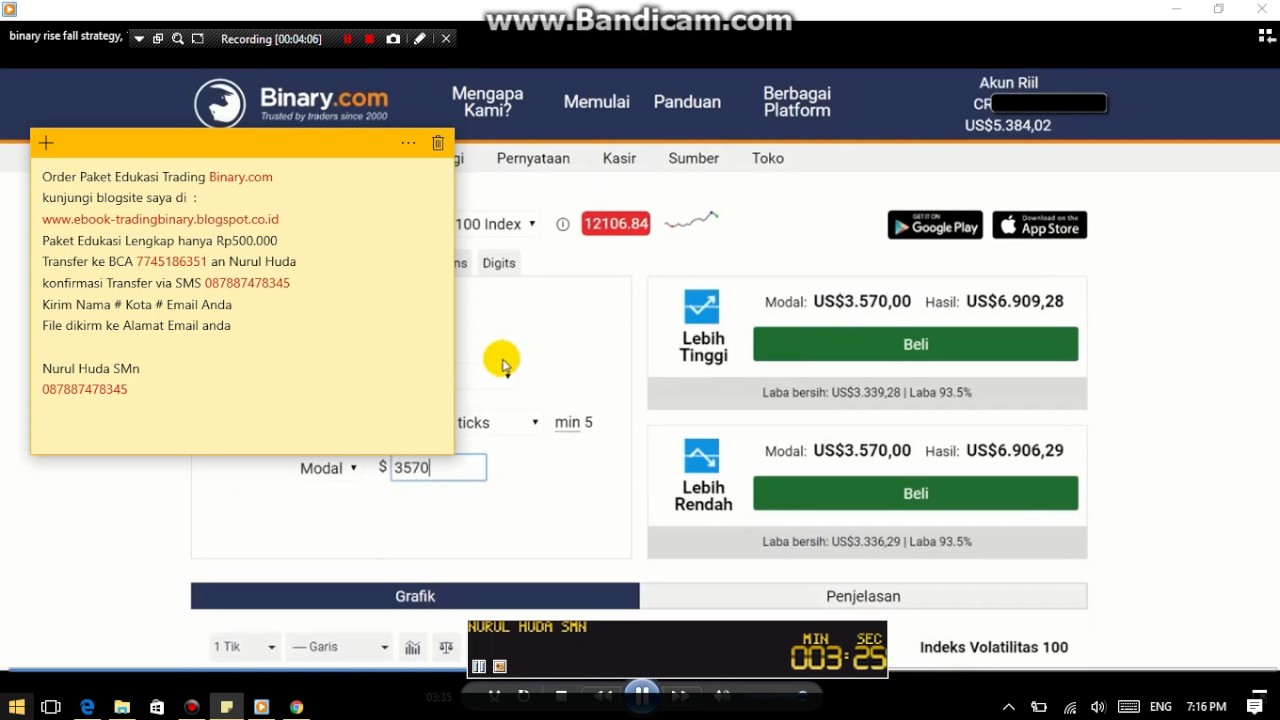
Task: Open Google Chrome from taskbar
Action: 296,707
